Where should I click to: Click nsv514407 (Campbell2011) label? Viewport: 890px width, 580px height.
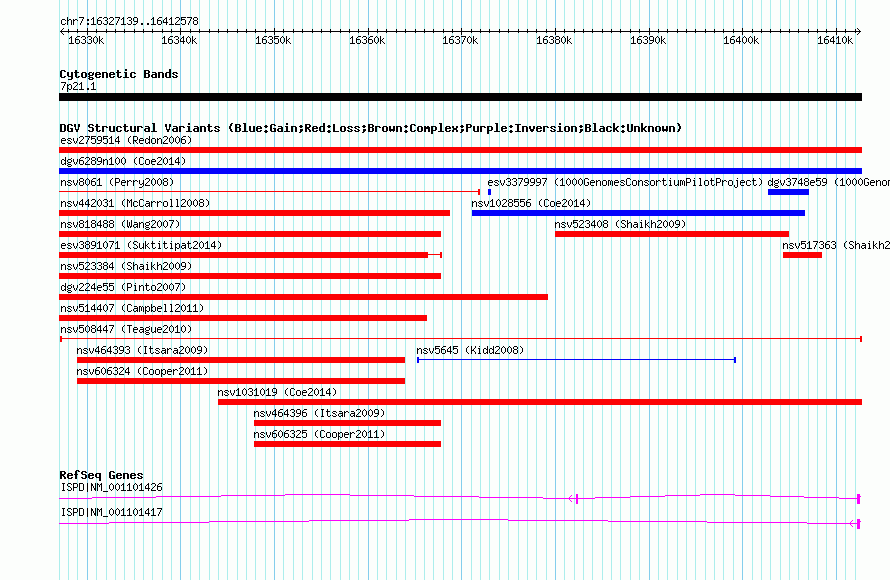(x=132, y=308)
